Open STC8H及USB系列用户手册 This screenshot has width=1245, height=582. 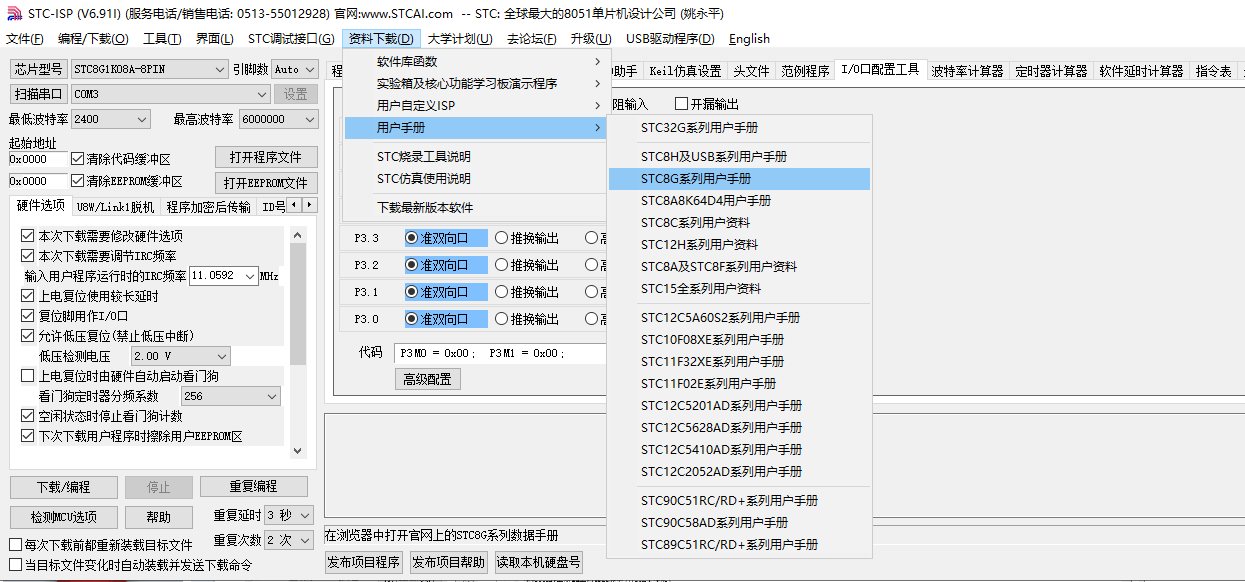[x=739, y=157]
